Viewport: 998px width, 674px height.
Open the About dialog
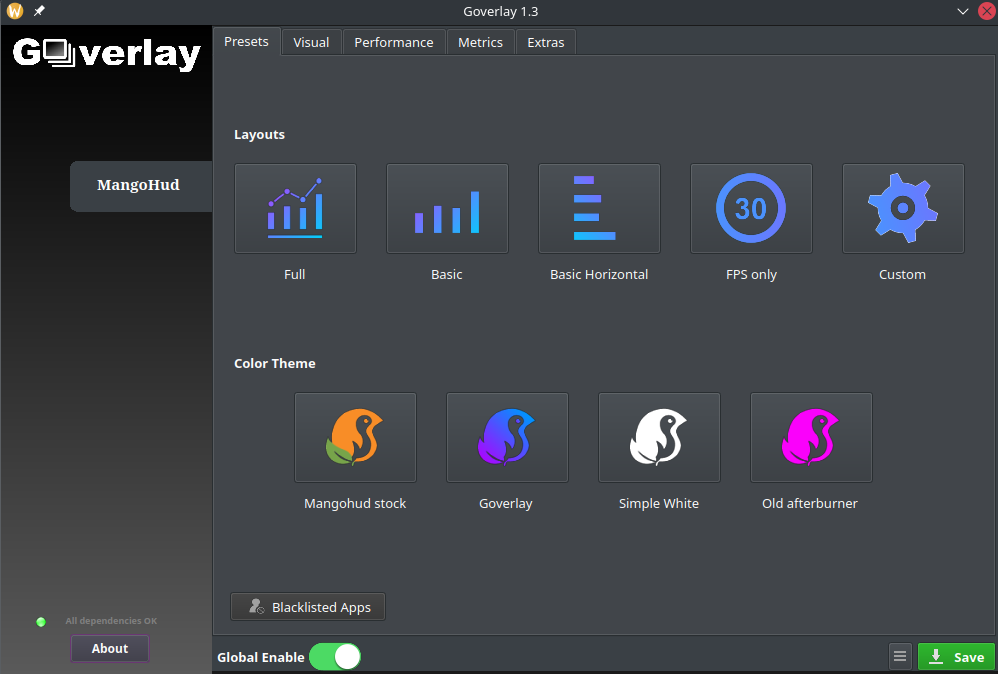(109, 649)
